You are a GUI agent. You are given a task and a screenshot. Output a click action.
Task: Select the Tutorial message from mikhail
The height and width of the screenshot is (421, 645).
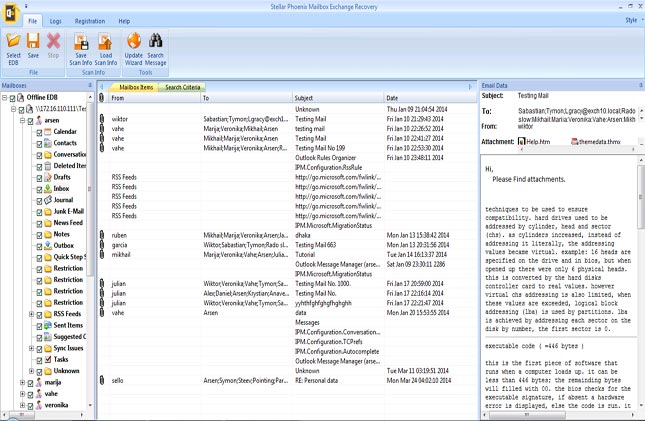[287, 255]
